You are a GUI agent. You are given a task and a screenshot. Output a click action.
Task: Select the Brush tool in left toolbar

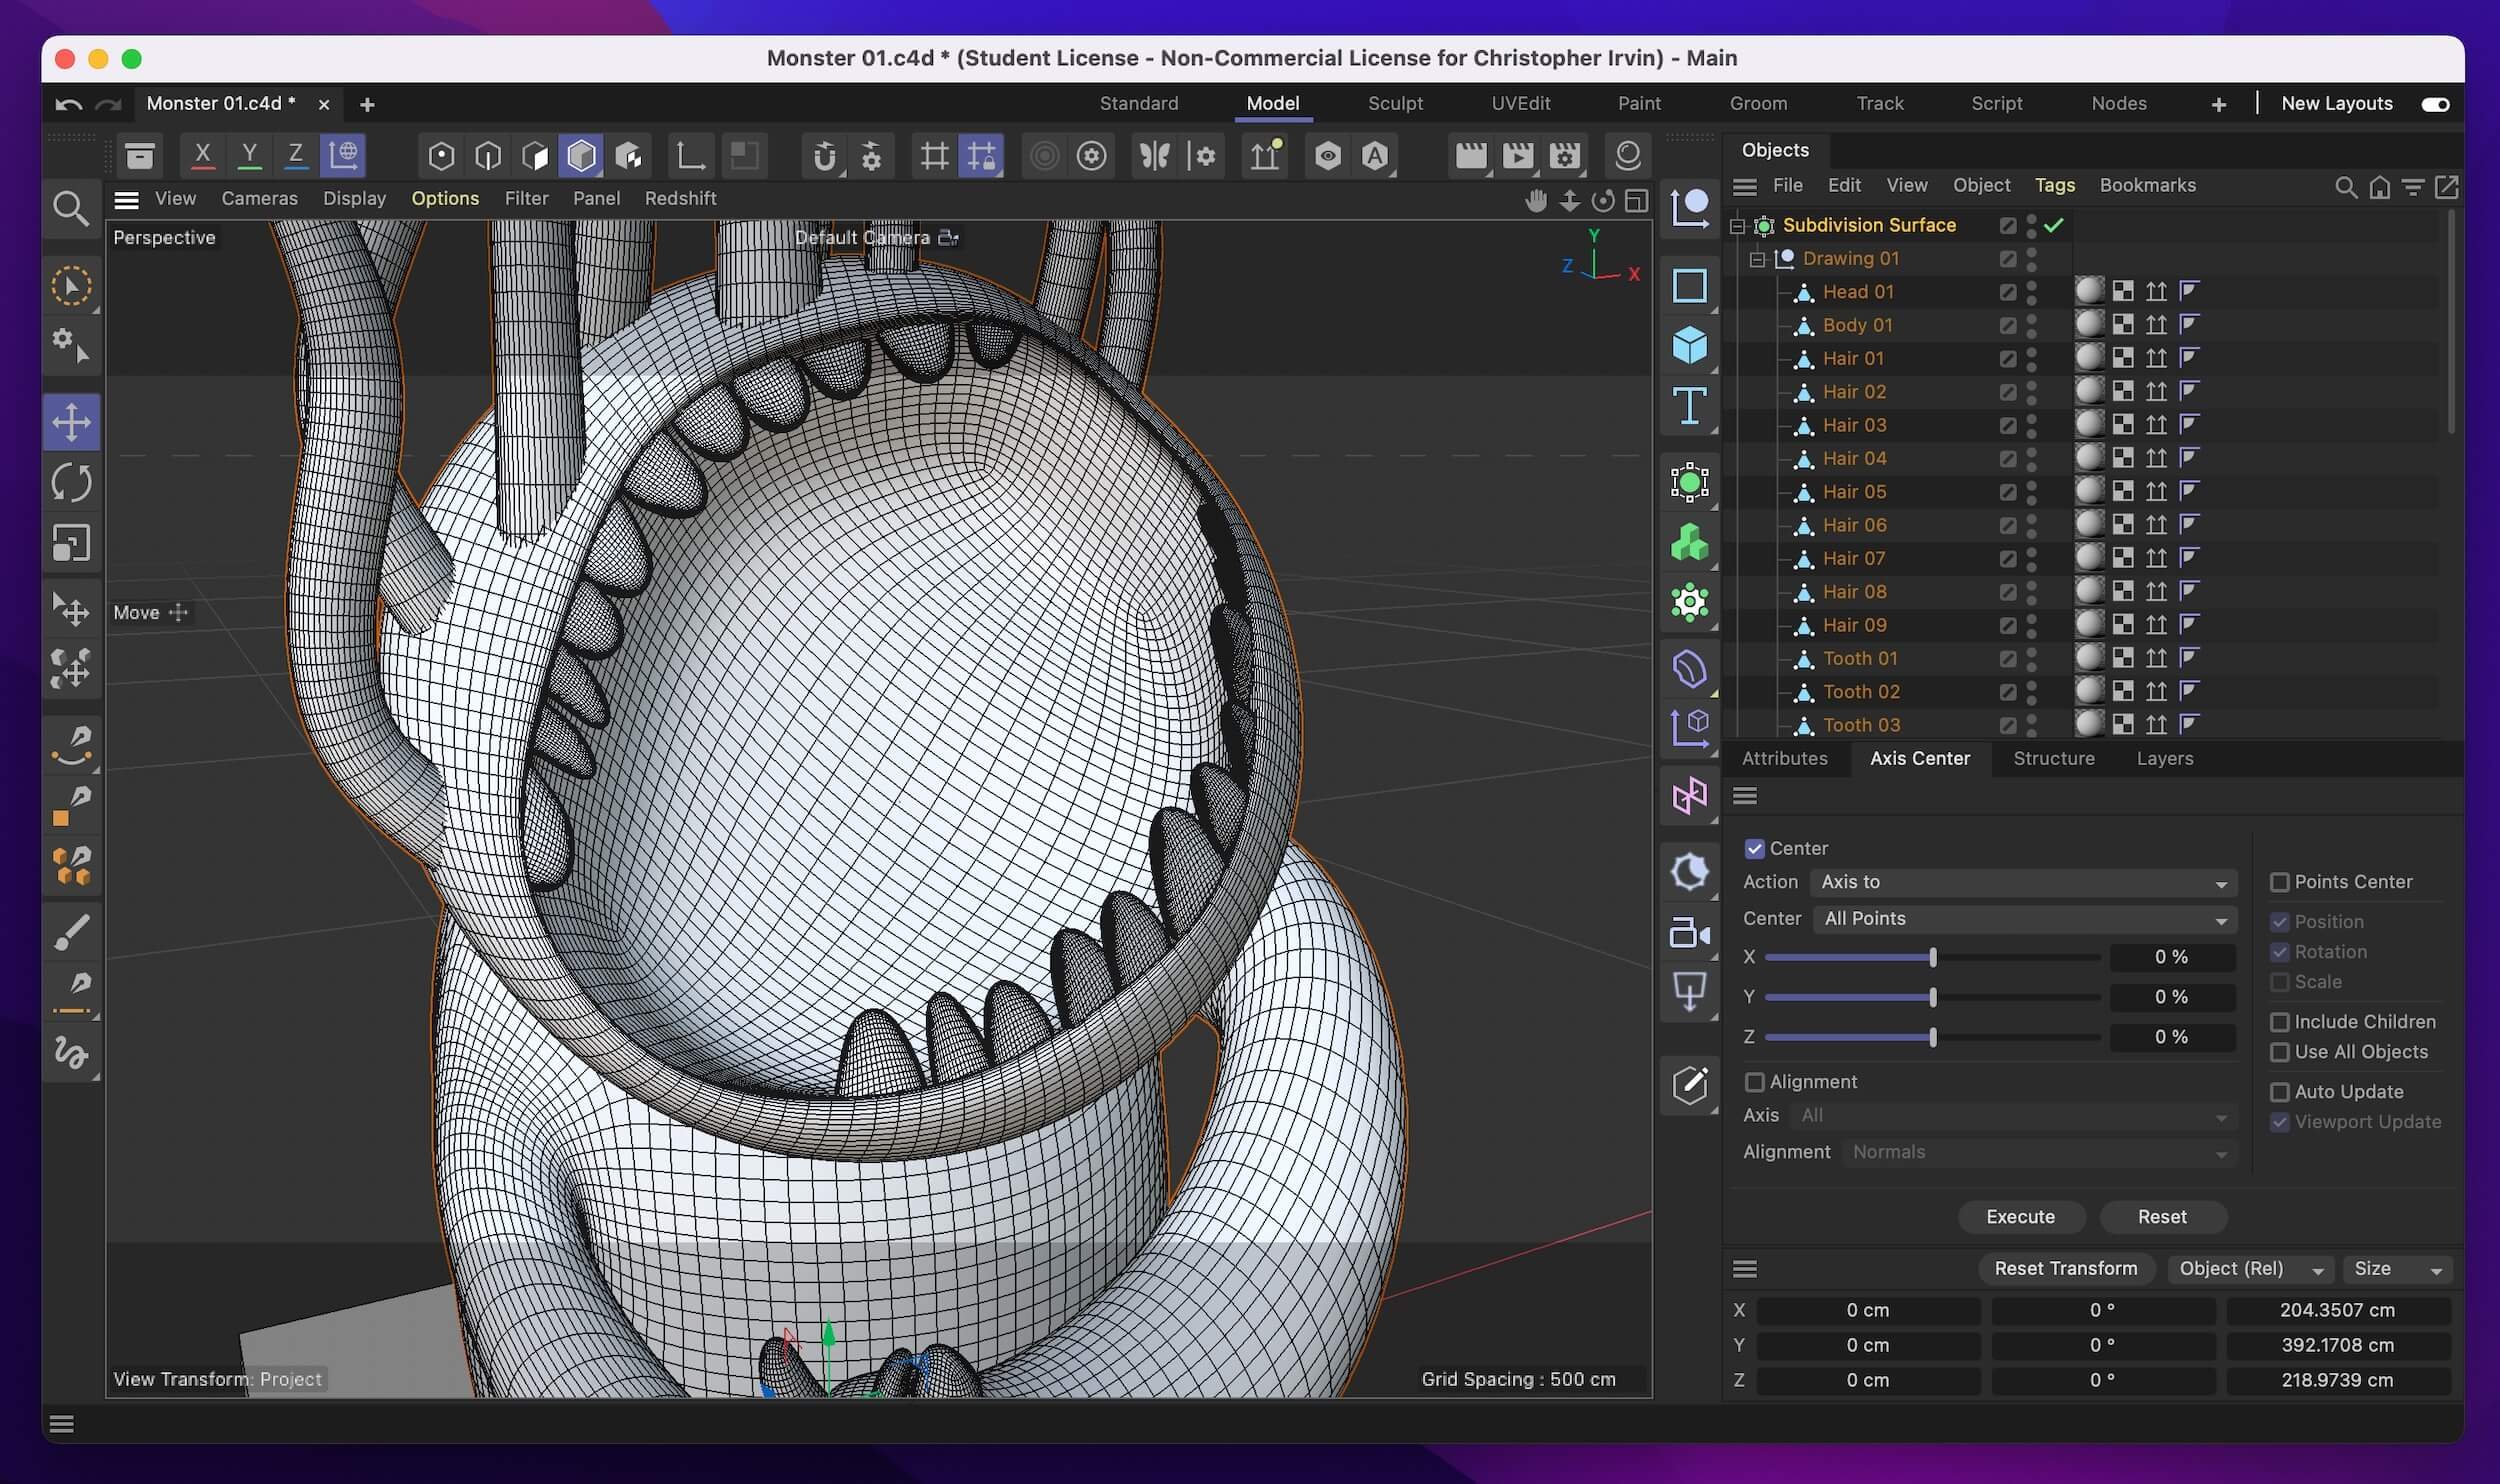[x=71, y=932]
